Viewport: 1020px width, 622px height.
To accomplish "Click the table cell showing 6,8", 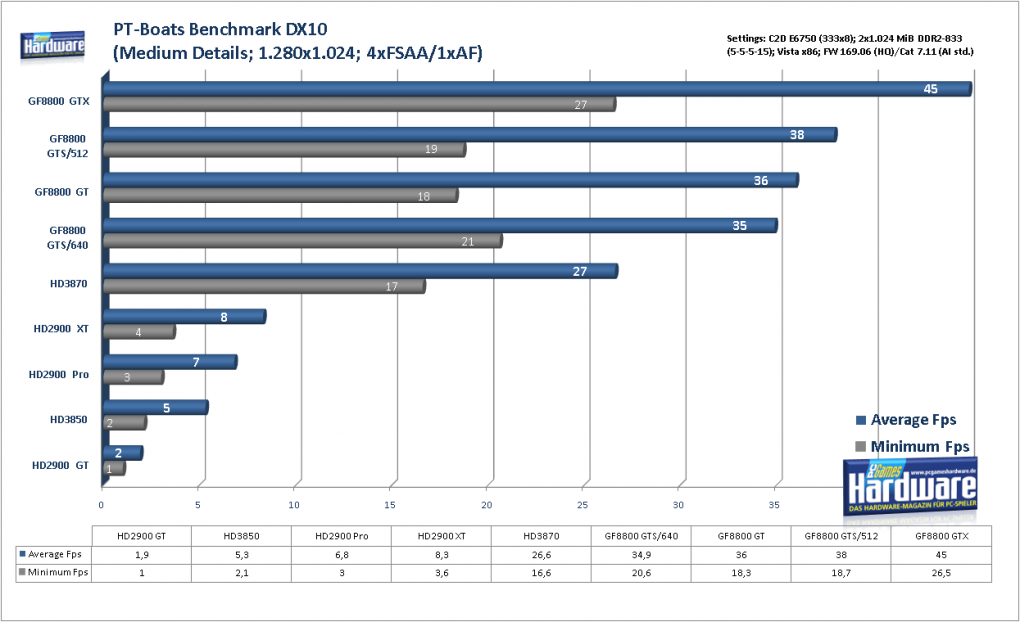I will tap(342, 555).
